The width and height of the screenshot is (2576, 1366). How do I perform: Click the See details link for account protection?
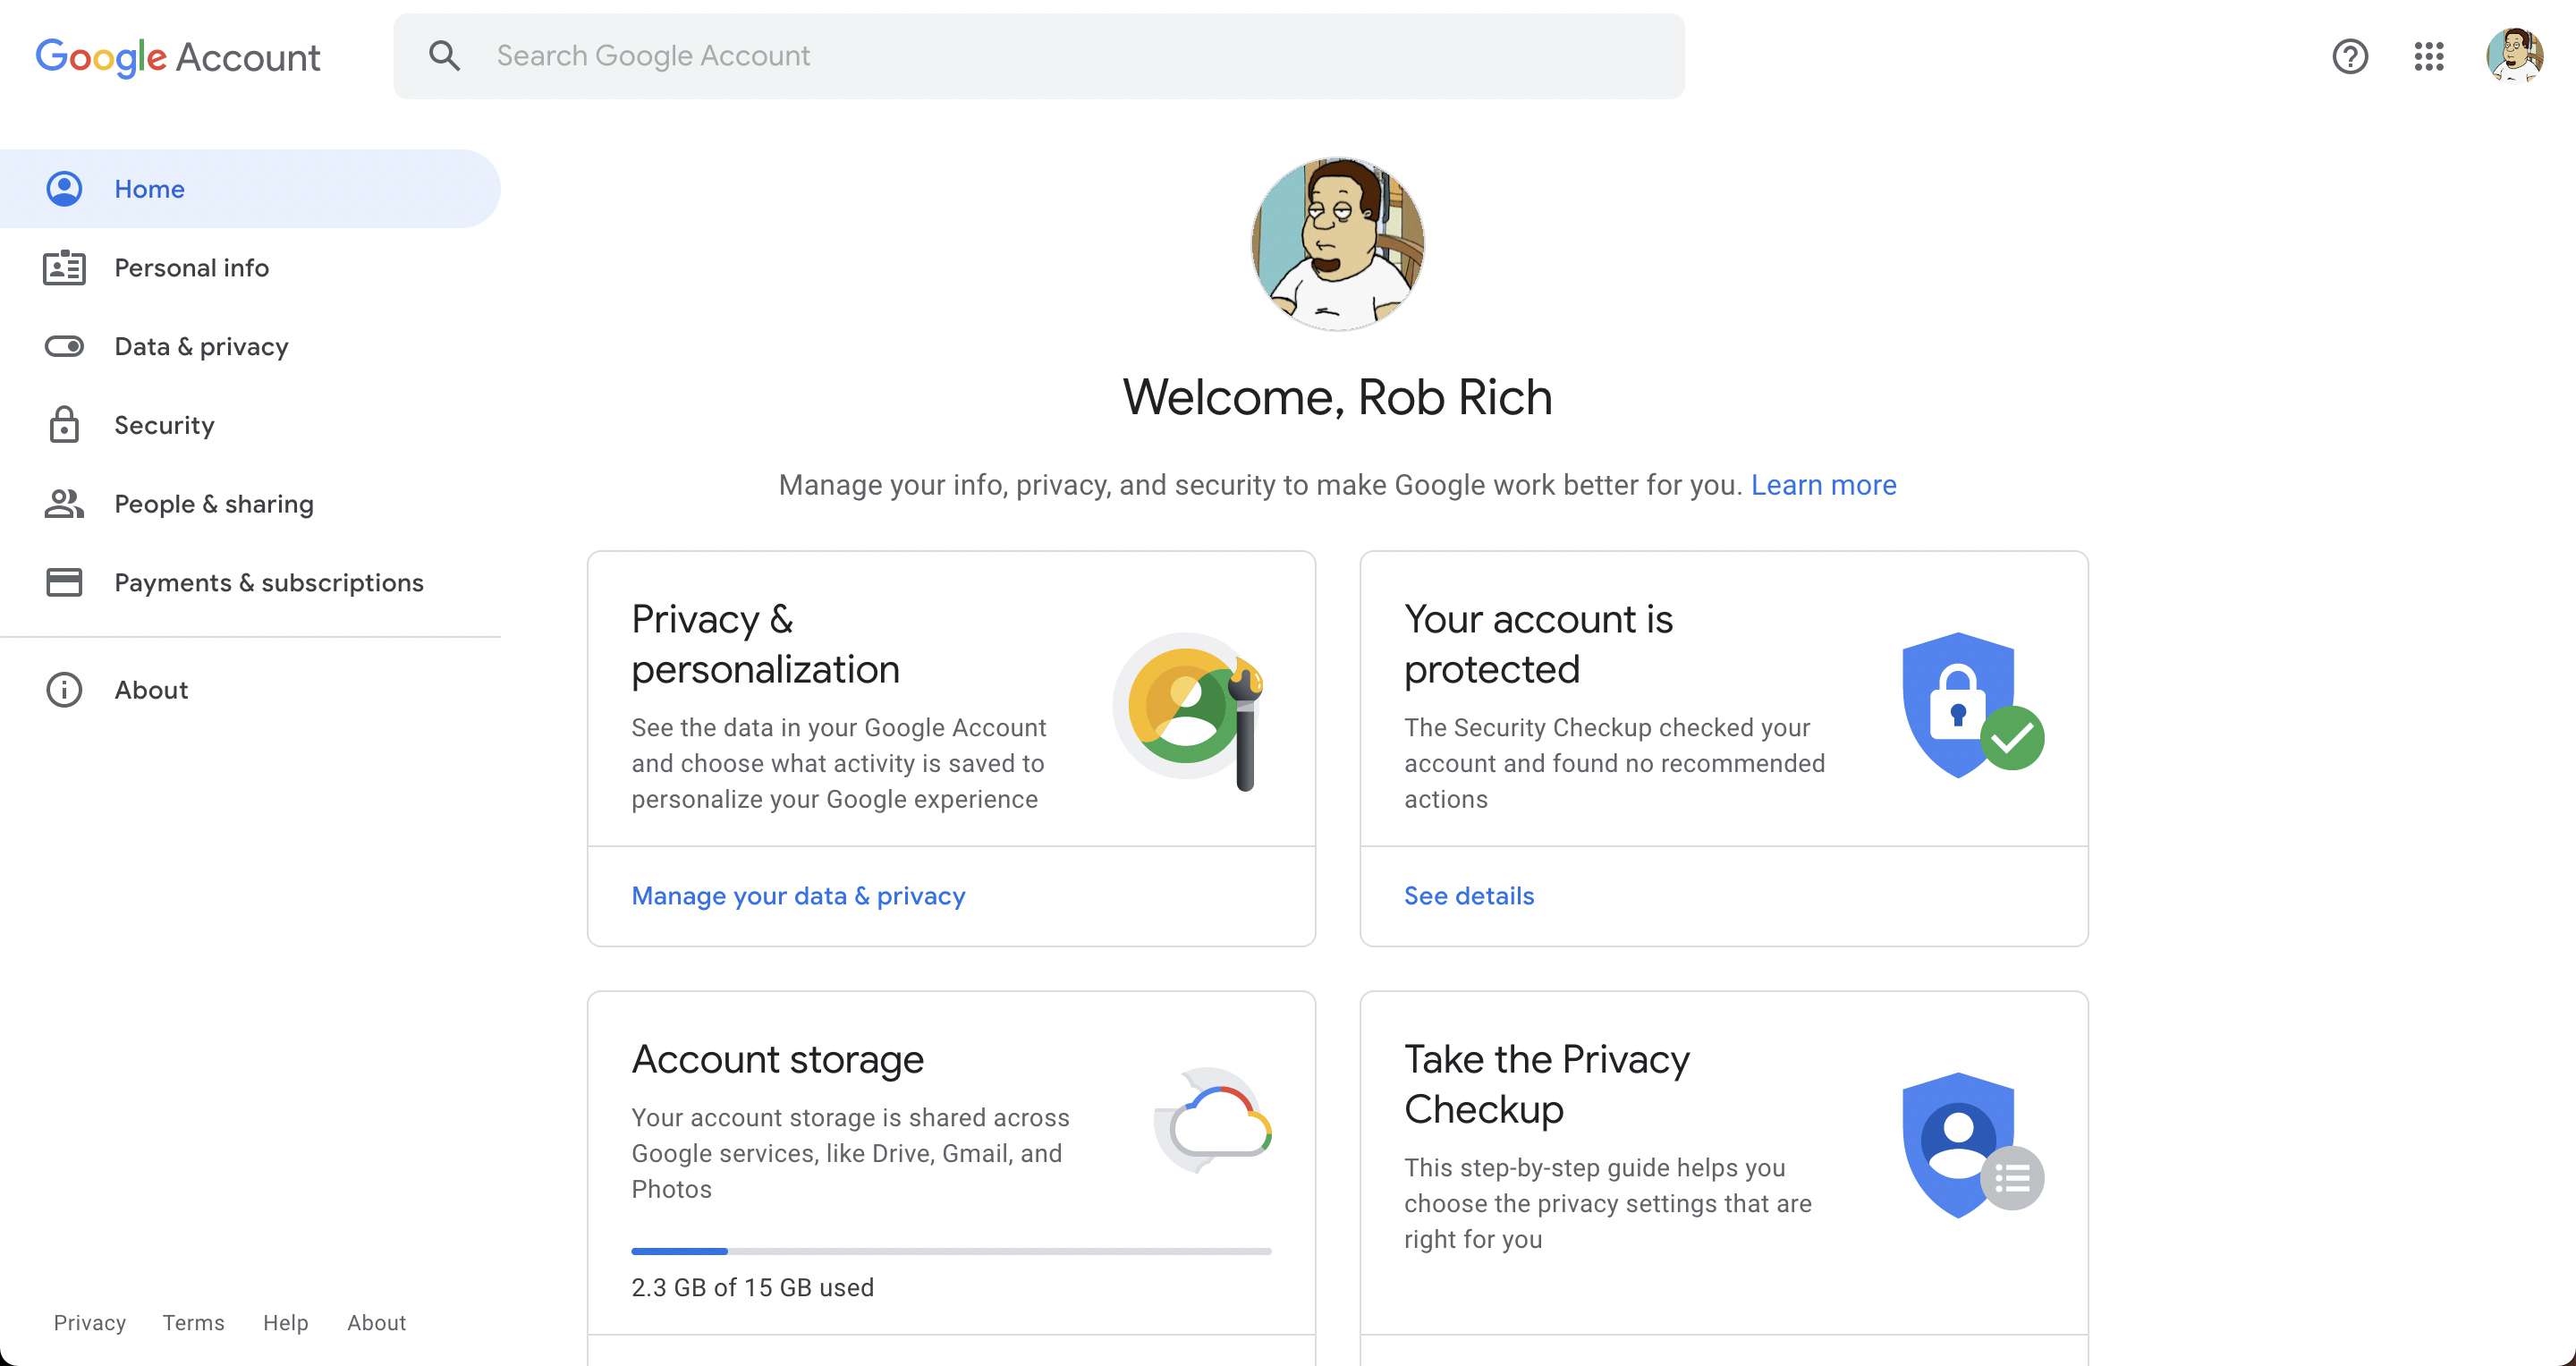coord(1469,895)
